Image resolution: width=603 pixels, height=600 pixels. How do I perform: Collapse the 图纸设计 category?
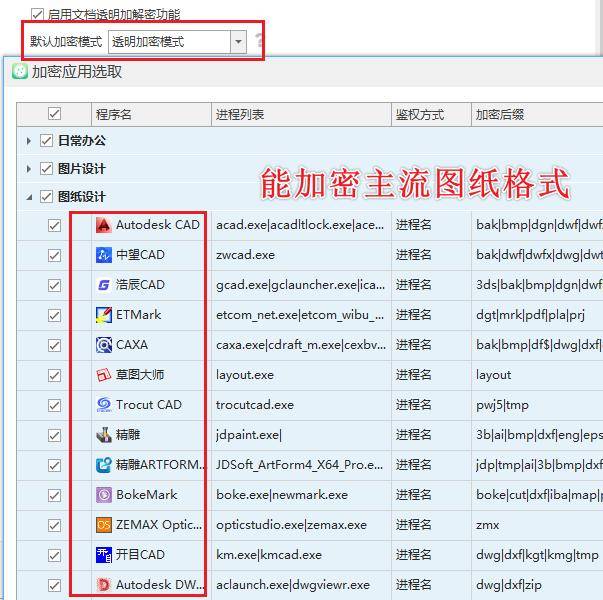29,197
